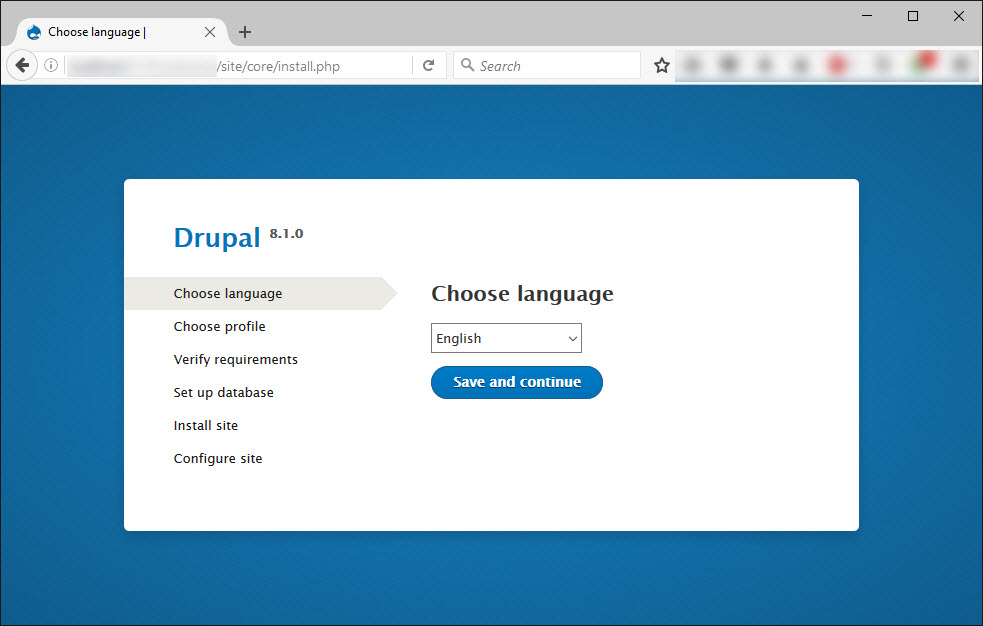Image resolution: width=983 pixels, height=626 pixels.
Task: Bookmark this page with the star icon
Action: [661, 65]
